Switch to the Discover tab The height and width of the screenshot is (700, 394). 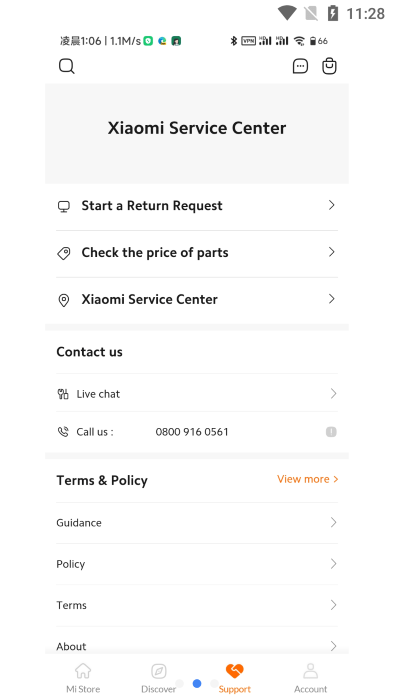158,678
